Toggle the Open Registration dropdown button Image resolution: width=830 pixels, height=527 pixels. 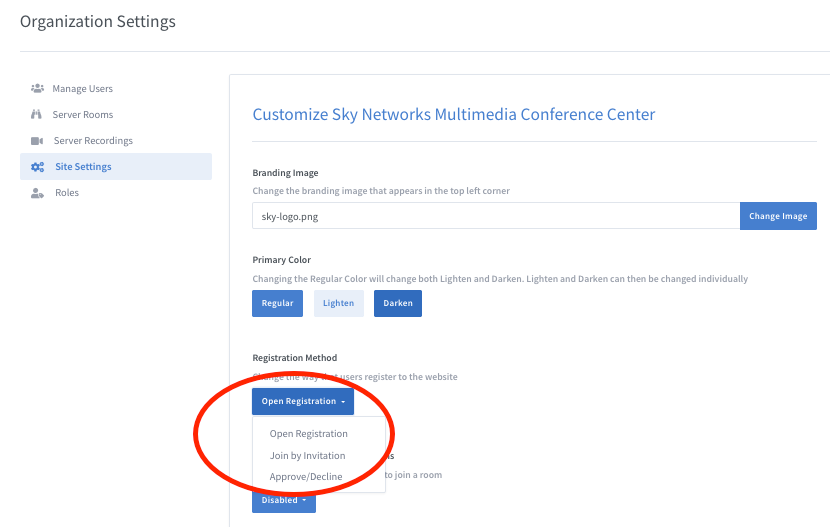(303, 401)
